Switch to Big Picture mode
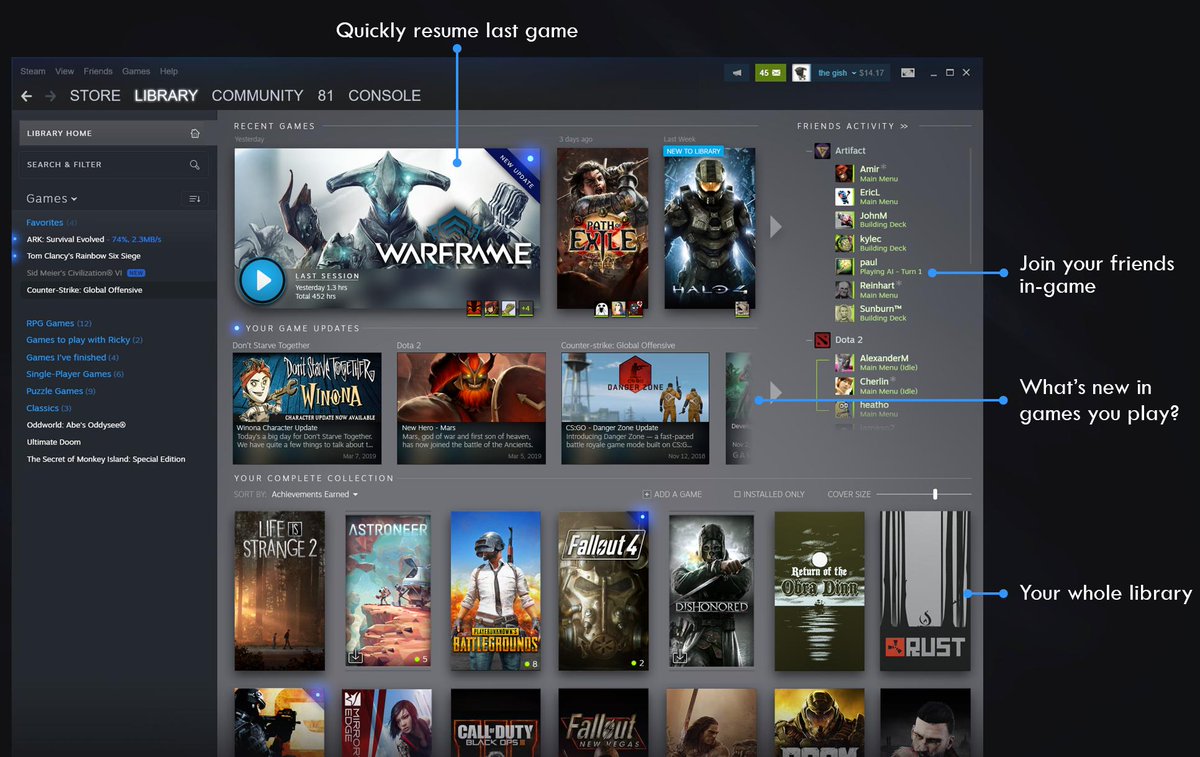1200x757 pixels. [908, 73]
